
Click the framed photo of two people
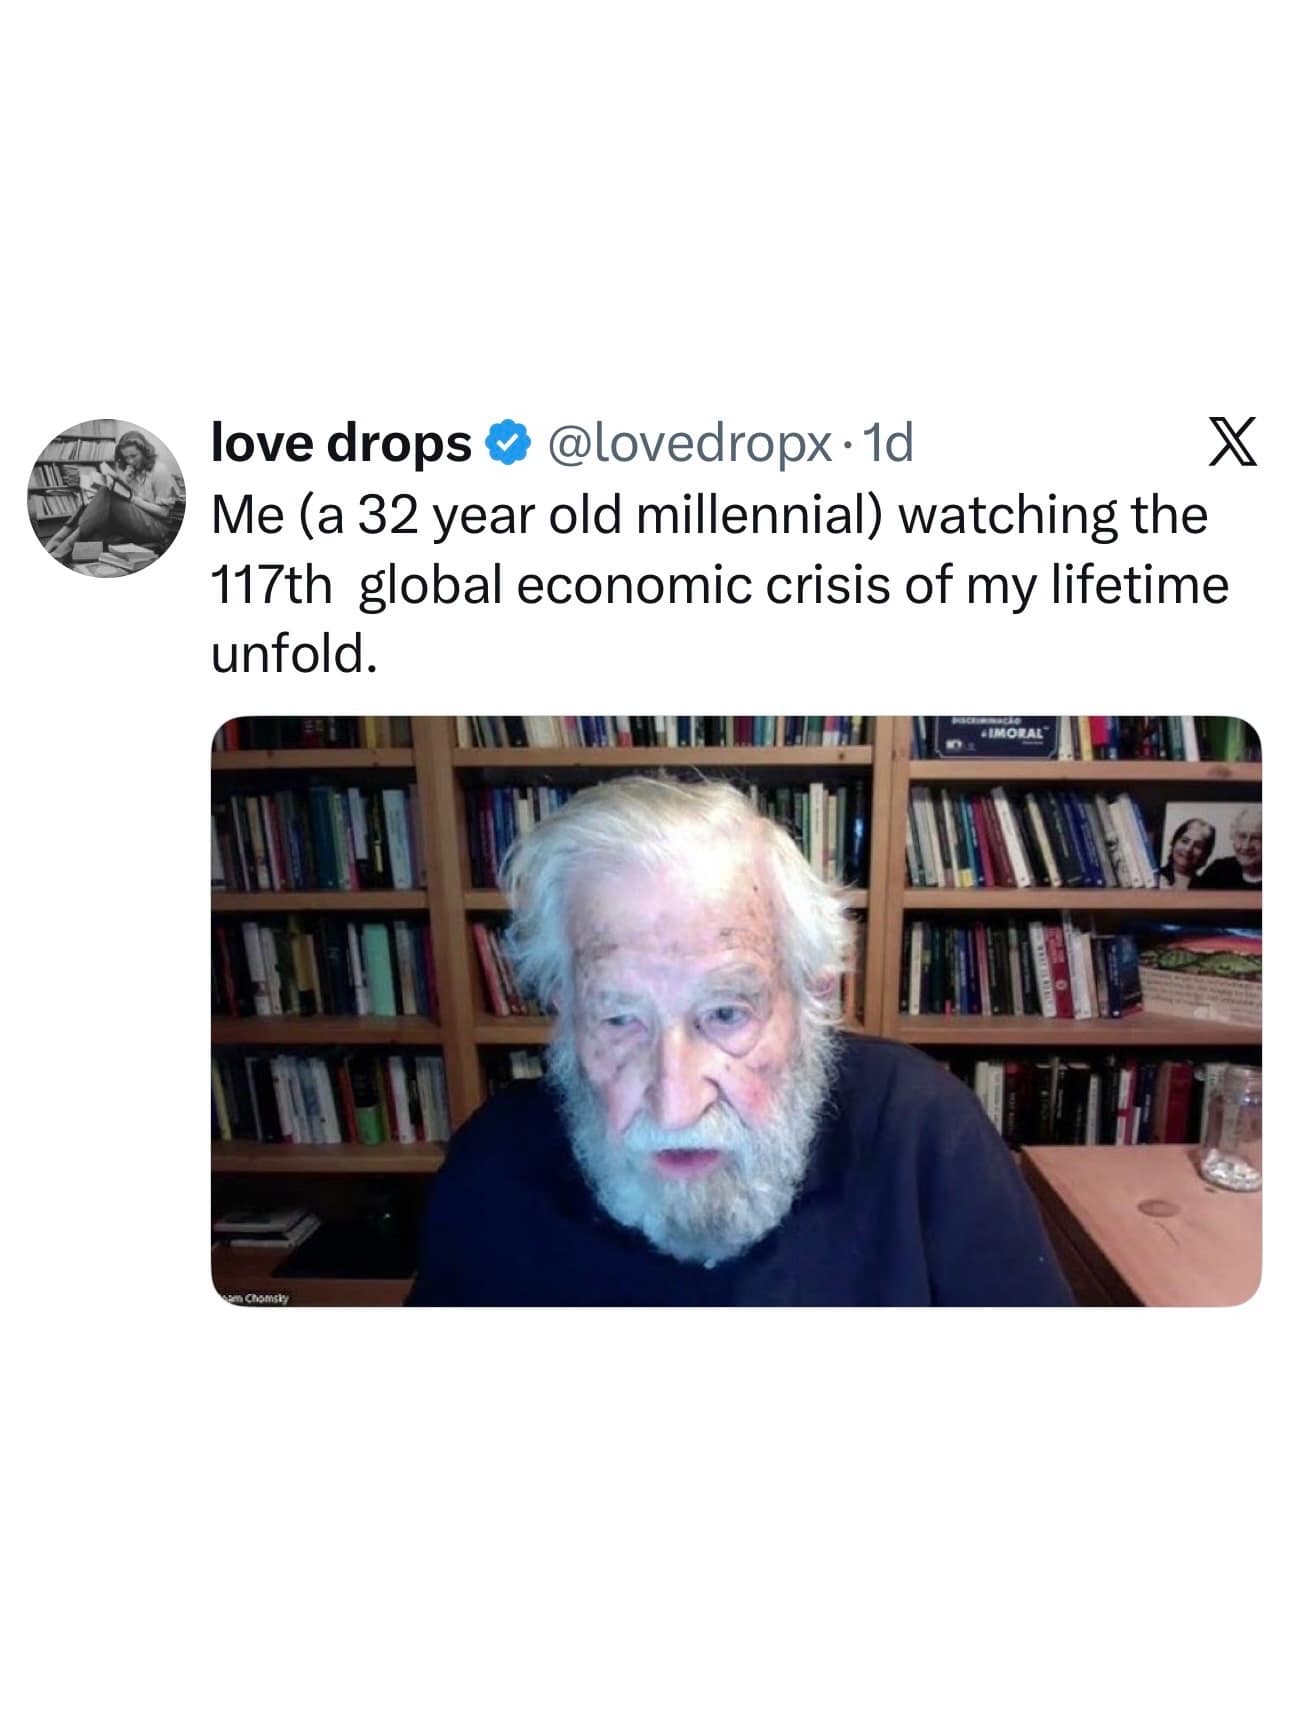[x=1210, y=845]
